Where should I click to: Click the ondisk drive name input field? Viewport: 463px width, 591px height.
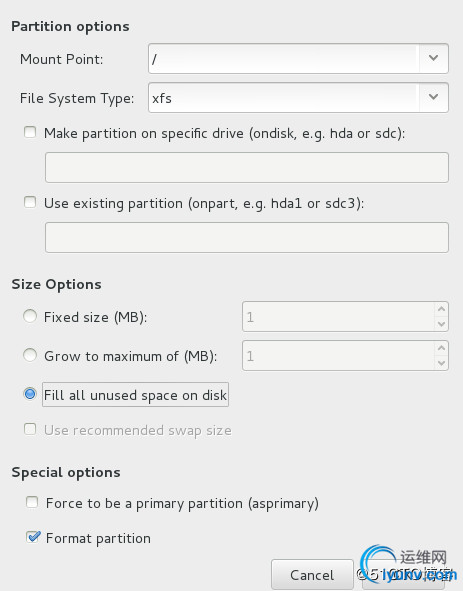coord(247,167)
